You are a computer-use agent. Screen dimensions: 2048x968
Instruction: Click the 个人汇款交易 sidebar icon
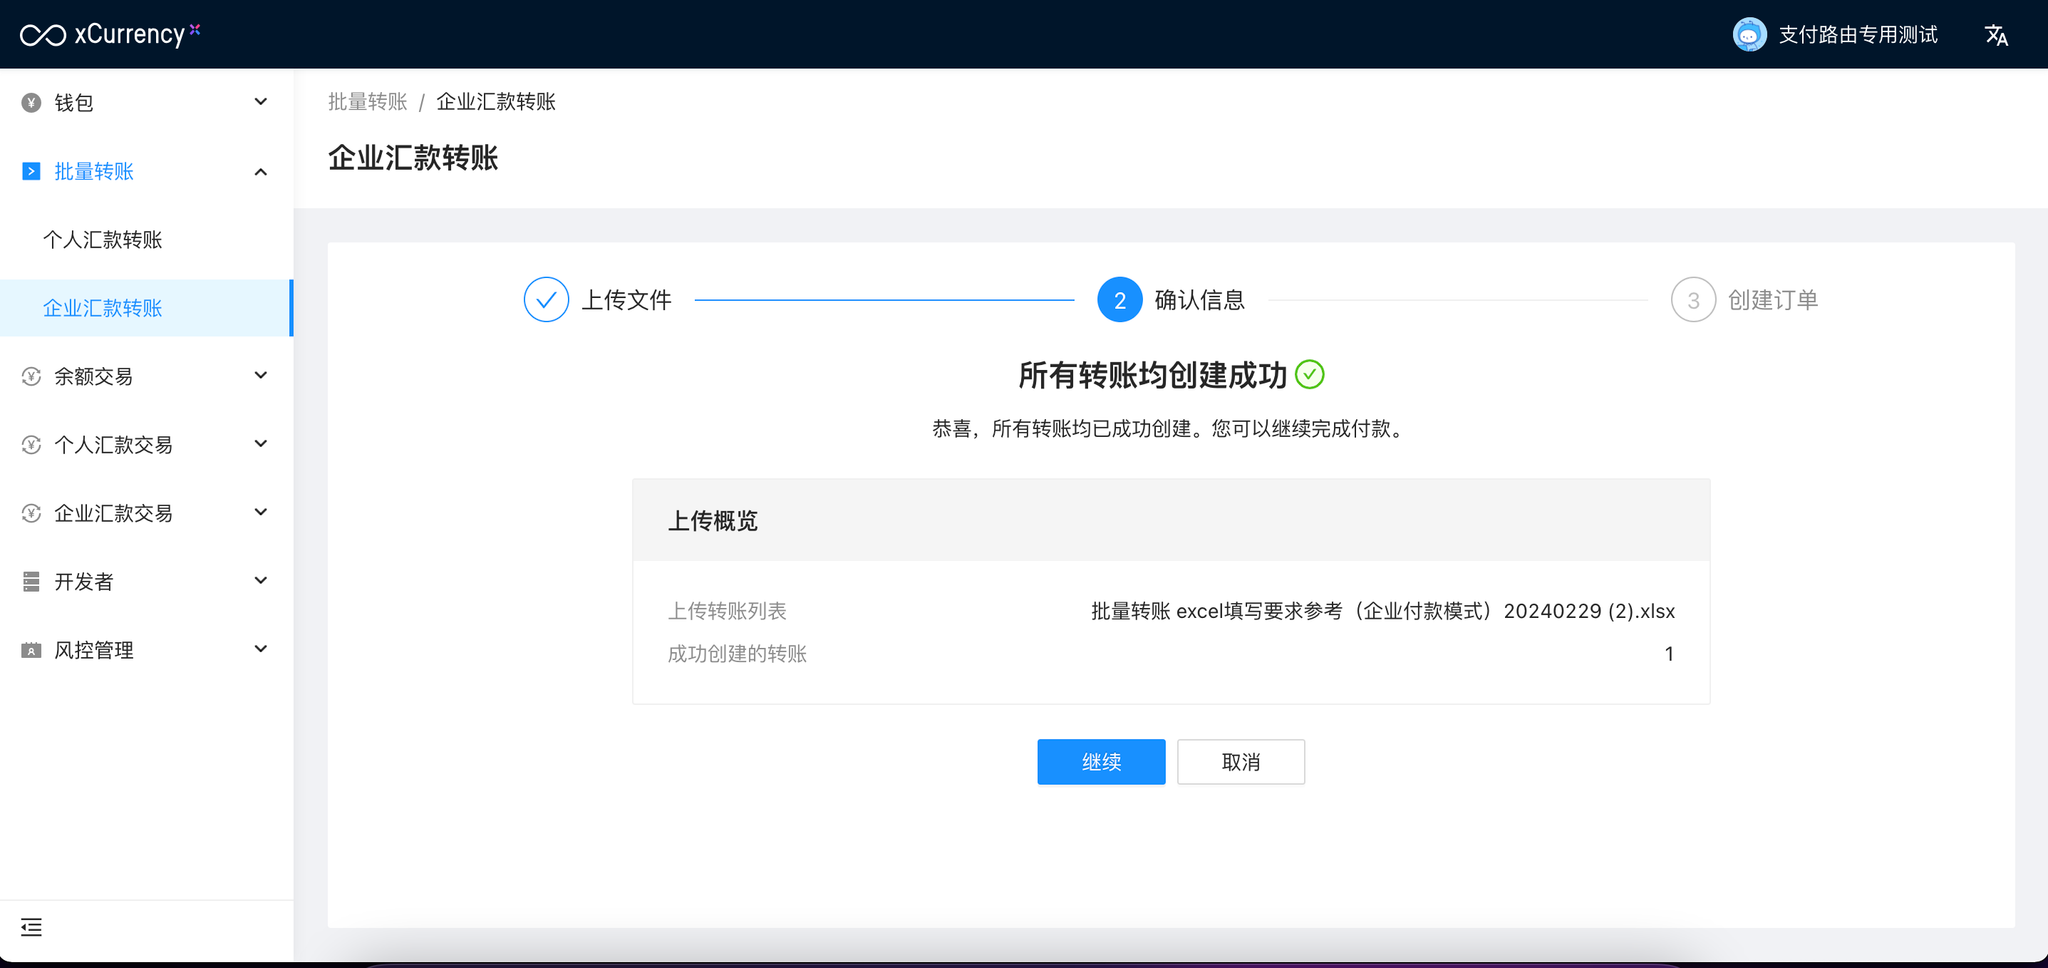tap(31, 445)
